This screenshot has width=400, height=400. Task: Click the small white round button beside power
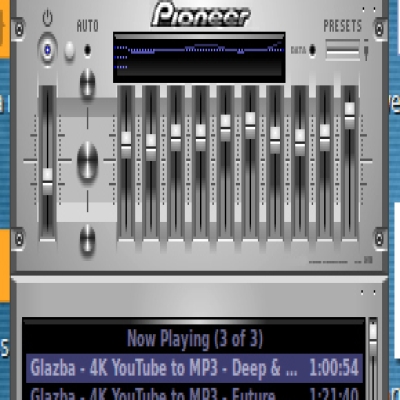(69, 50)
